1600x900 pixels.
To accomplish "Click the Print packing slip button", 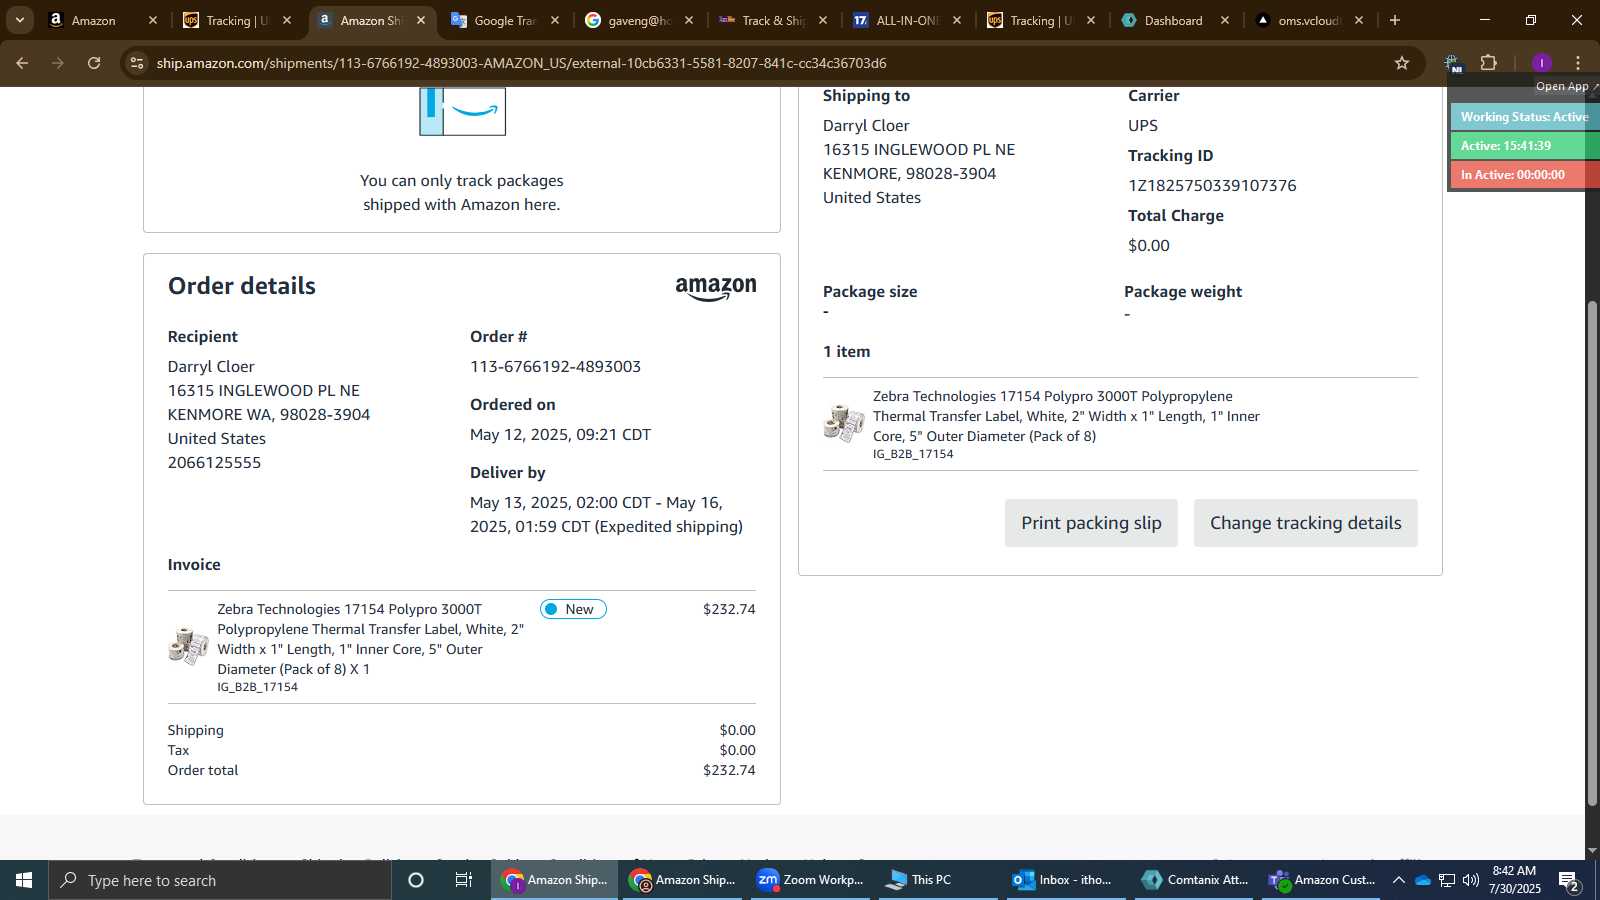I will [1091, 523].
